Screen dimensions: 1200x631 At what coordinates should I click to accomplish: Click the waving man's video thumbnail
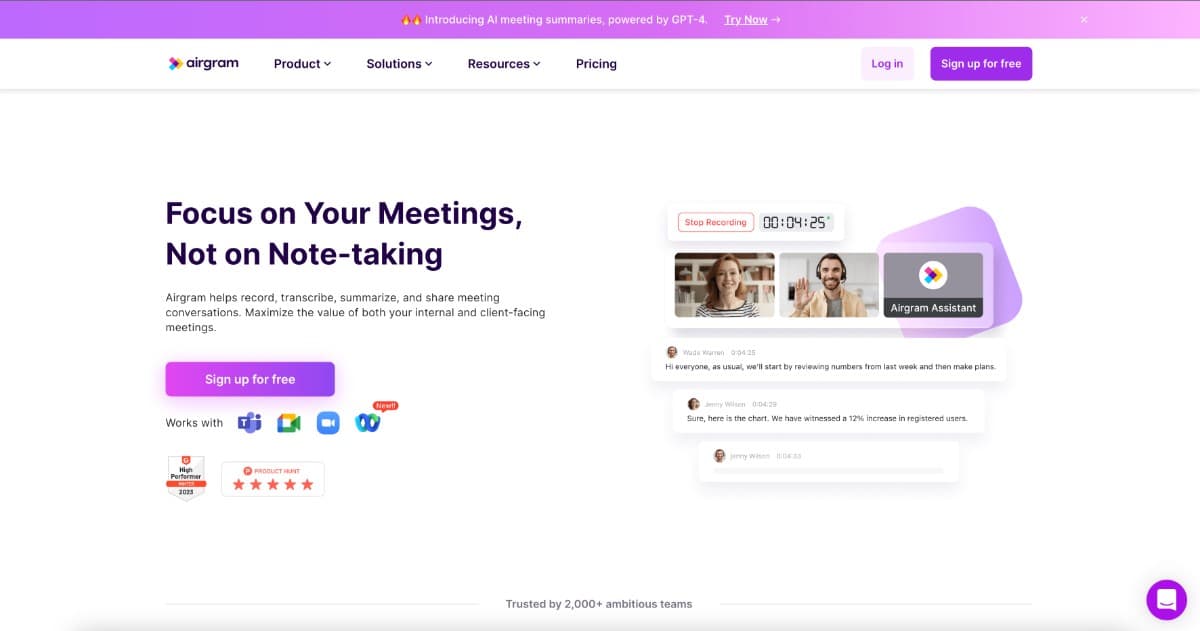tap(829, 285)
